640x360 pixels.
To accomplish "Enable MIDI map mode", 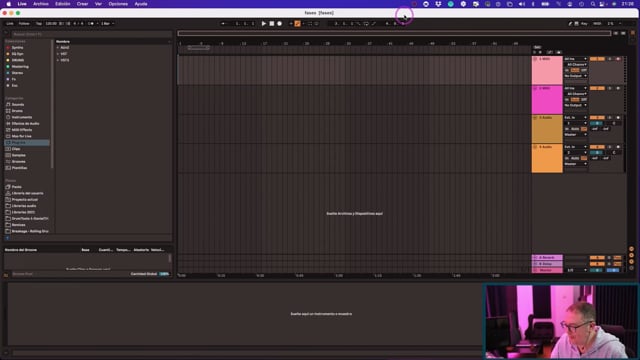I will pos(597,24).
